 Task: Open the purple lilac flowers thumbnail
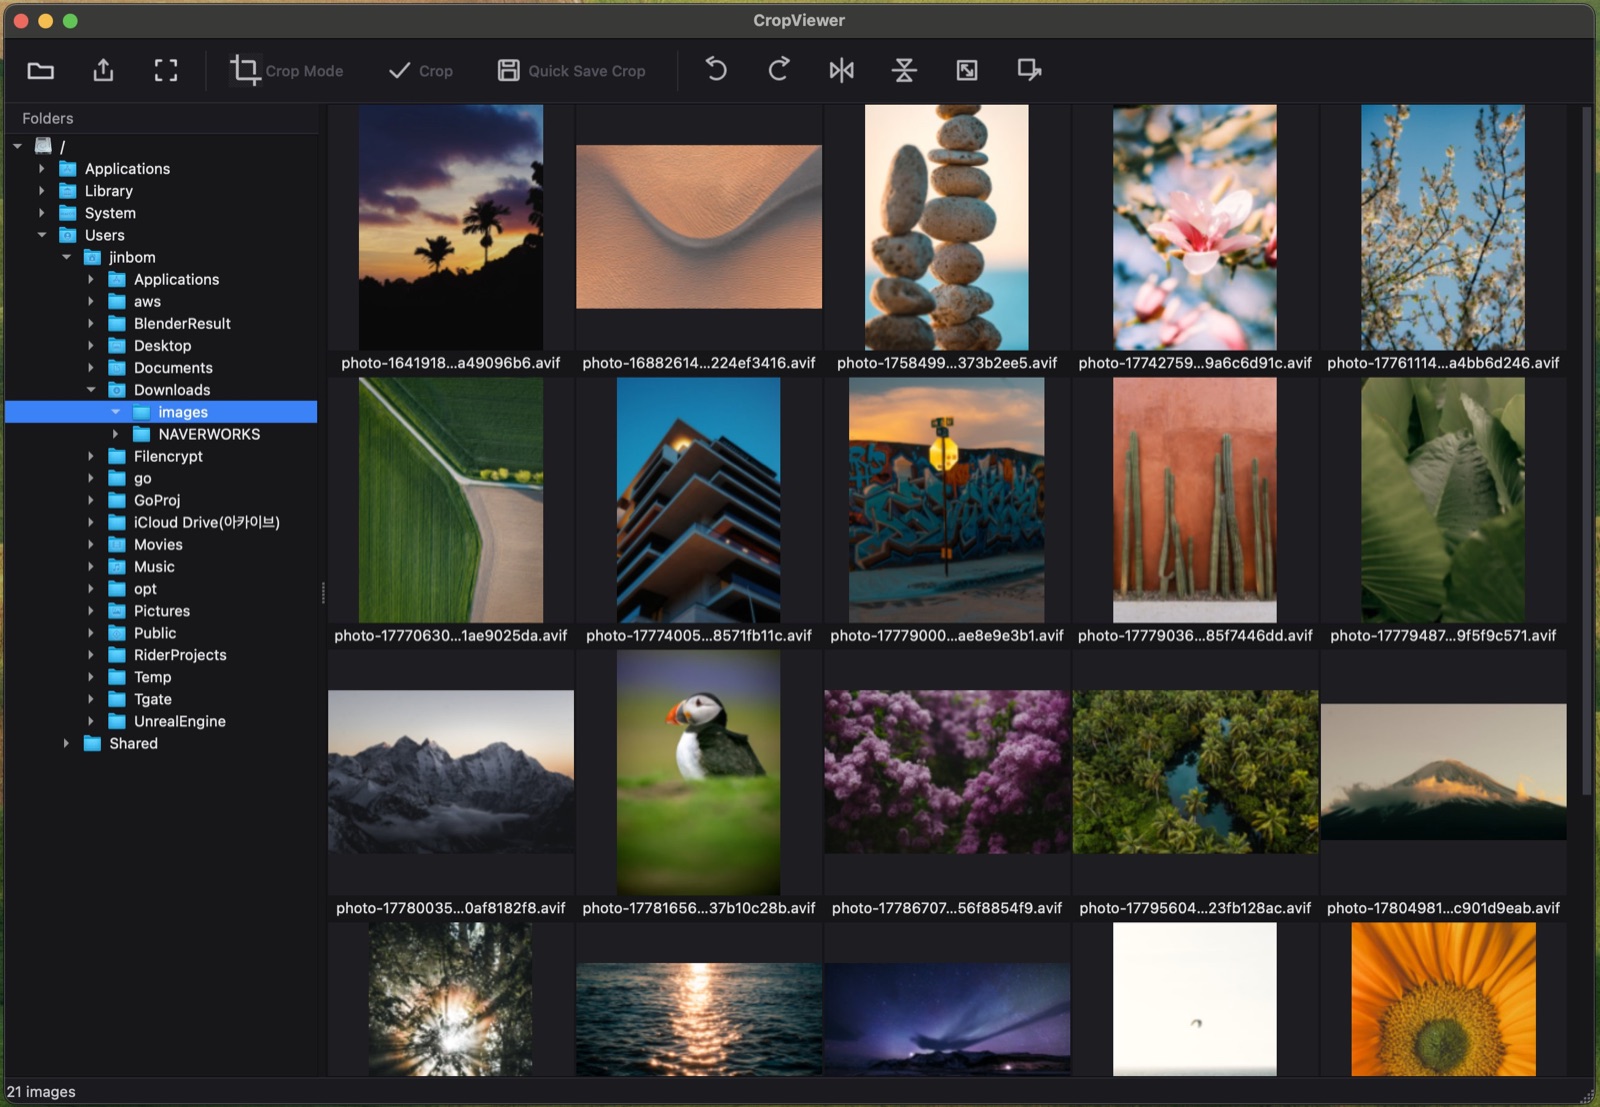[947, 772]
